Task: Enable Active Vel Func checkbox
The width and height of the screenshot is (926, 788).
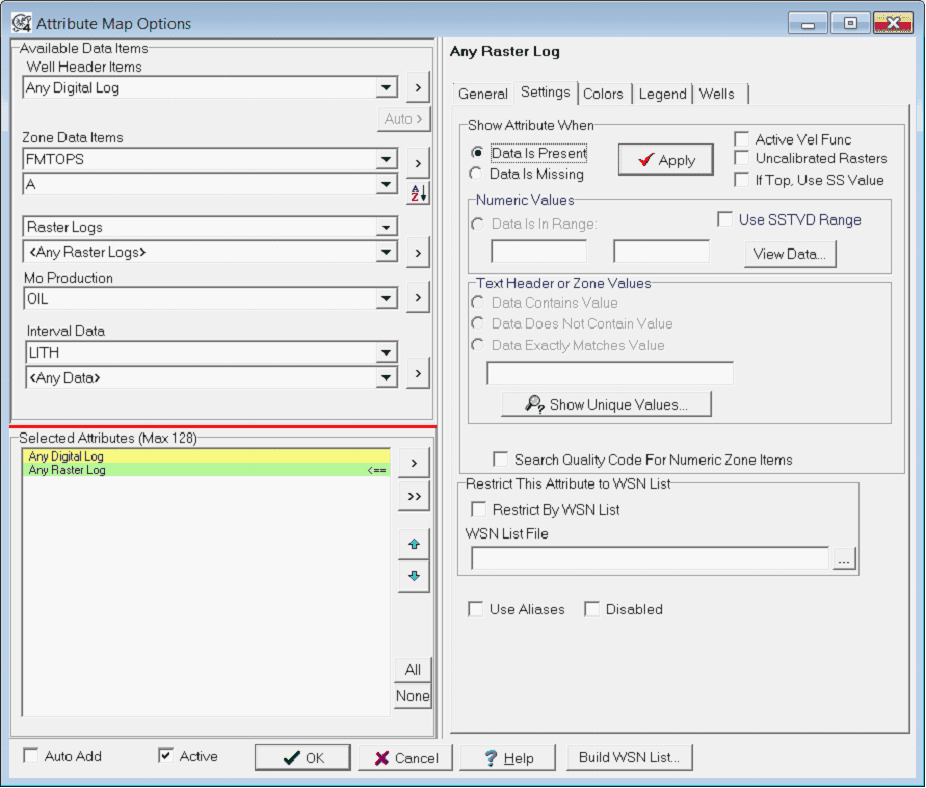Action: (x=742, y=140)
